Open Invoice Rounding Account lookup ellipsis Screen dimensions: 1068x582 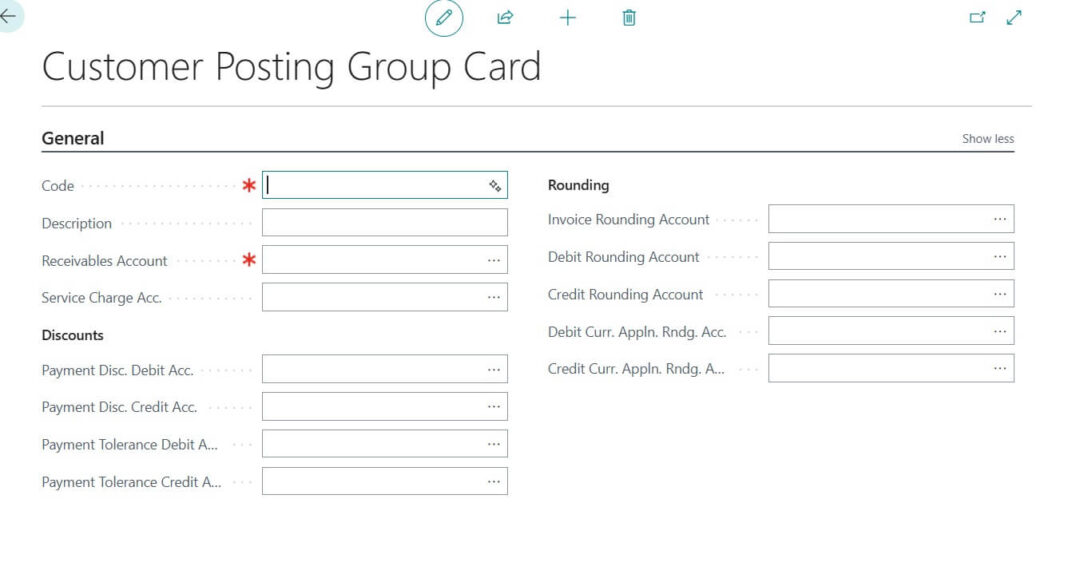1000,219
